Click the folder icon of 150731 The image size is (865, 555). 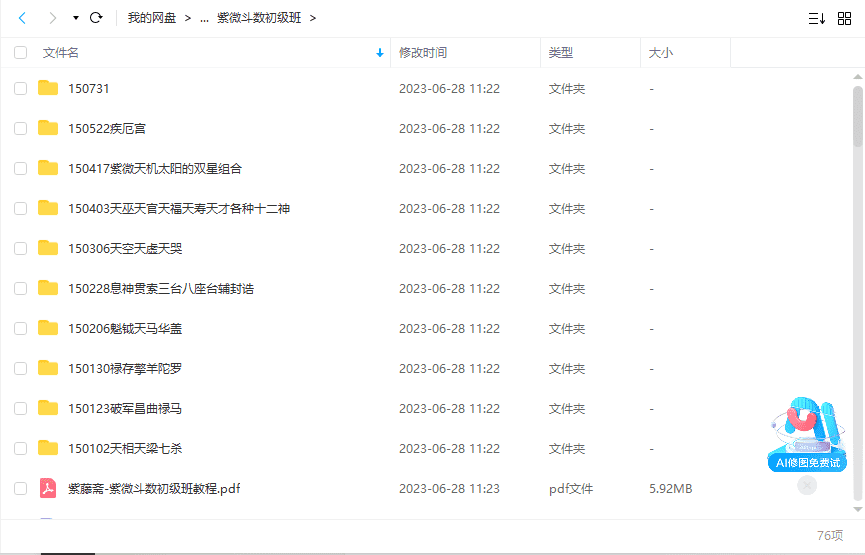pyautogui.click(x=47, y=88)
